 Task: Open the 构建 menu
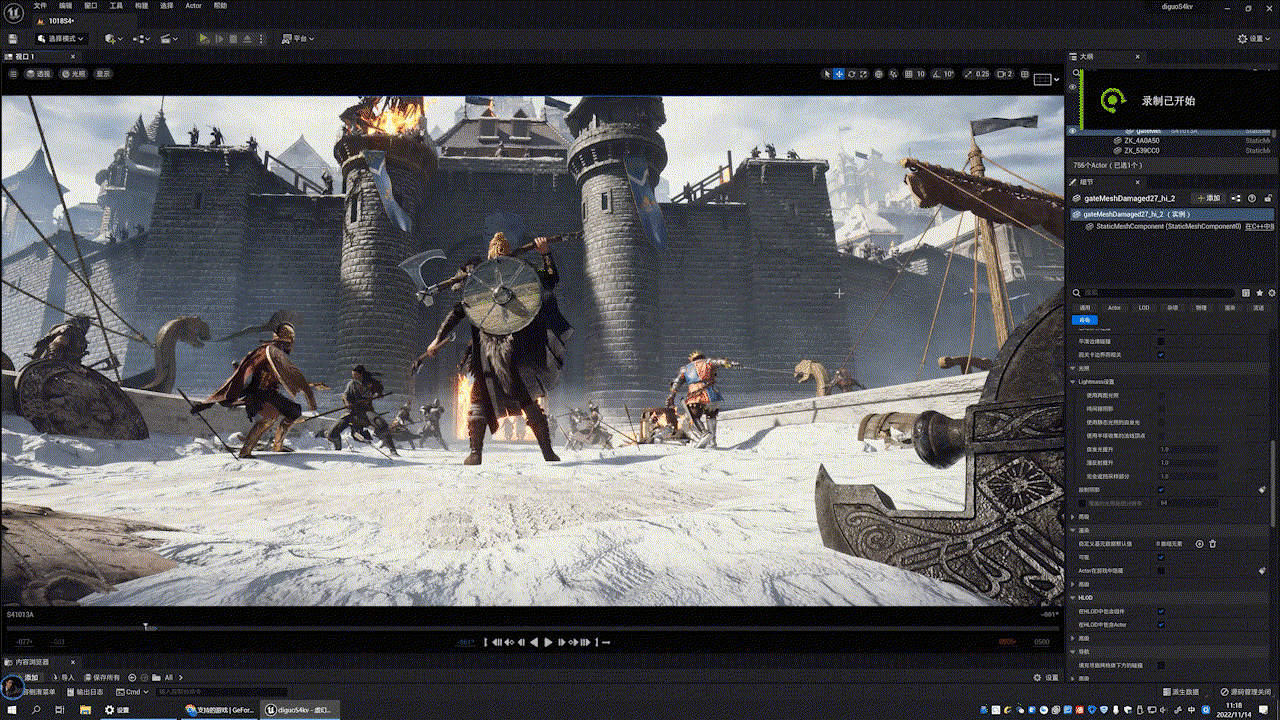click(140, 5)
